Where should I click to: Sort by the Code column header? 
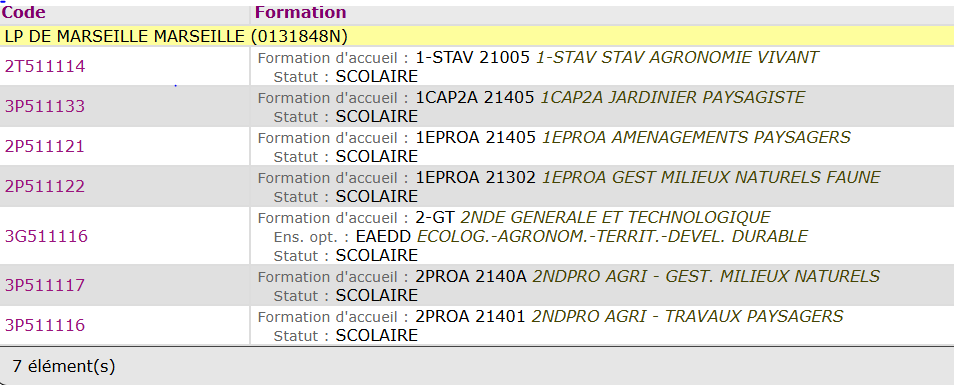coord(24,12)
